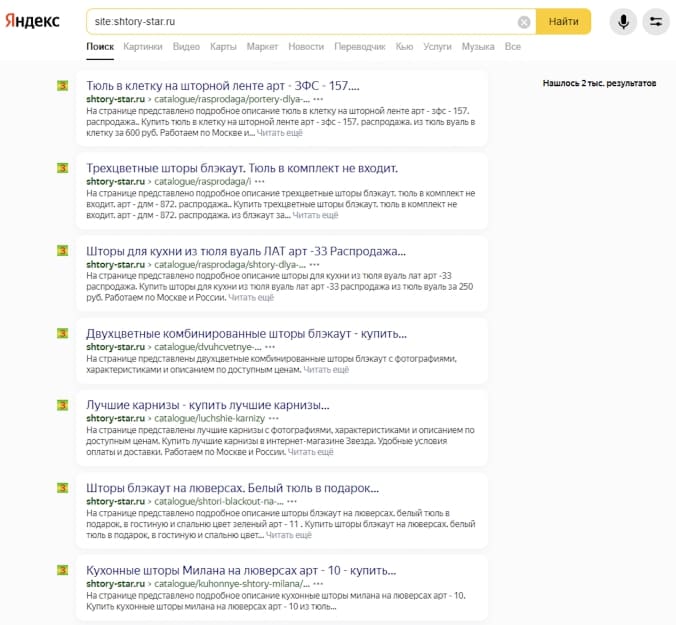Expand Читать ещё under Шторы для кухни snippet

point(251,297)
